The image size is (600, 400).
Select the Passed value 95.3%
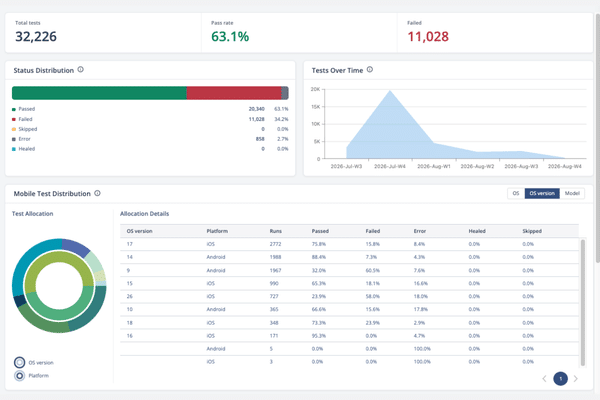coord(319,336)
